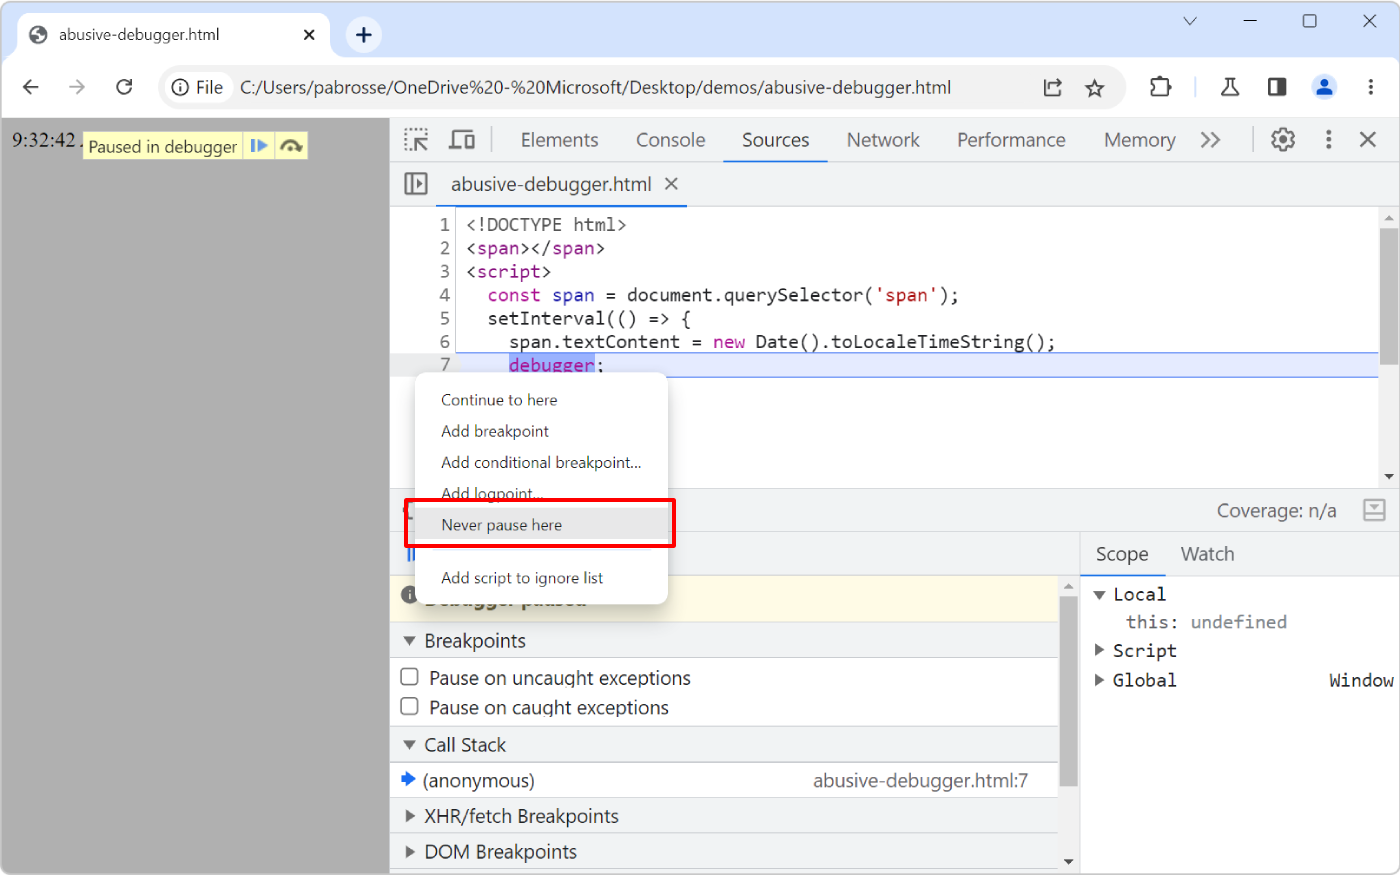Open DevTools settings gear
The width and height of the screenshot is (1400, 875).
pyautogui.click(x=1283, y=140)
